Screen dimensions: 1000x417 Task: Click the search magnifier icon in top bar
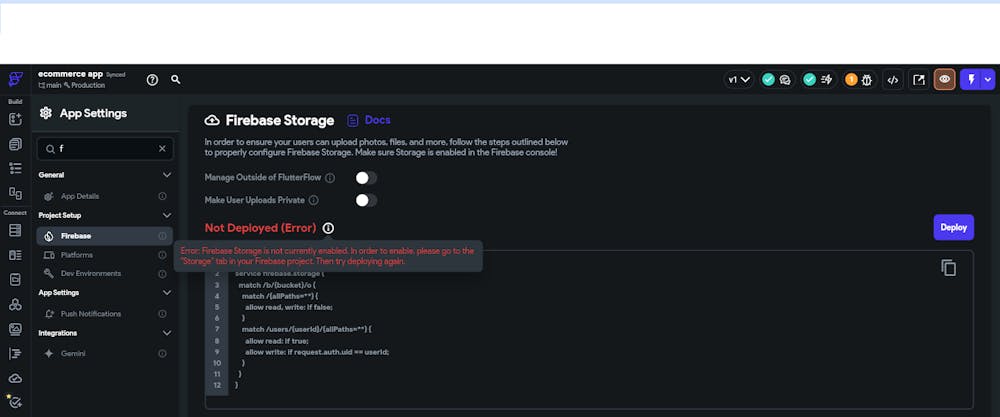[x=176, y=80]
